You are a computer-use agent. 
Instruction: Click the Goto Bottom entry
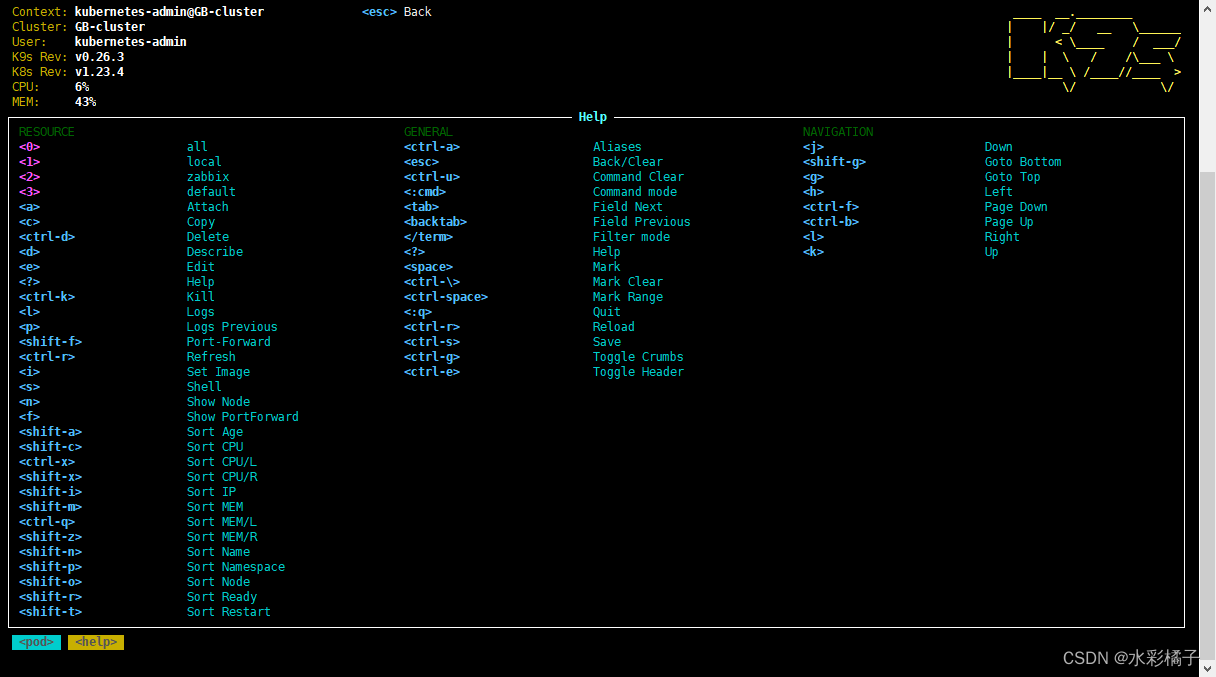click(1023, 162)
